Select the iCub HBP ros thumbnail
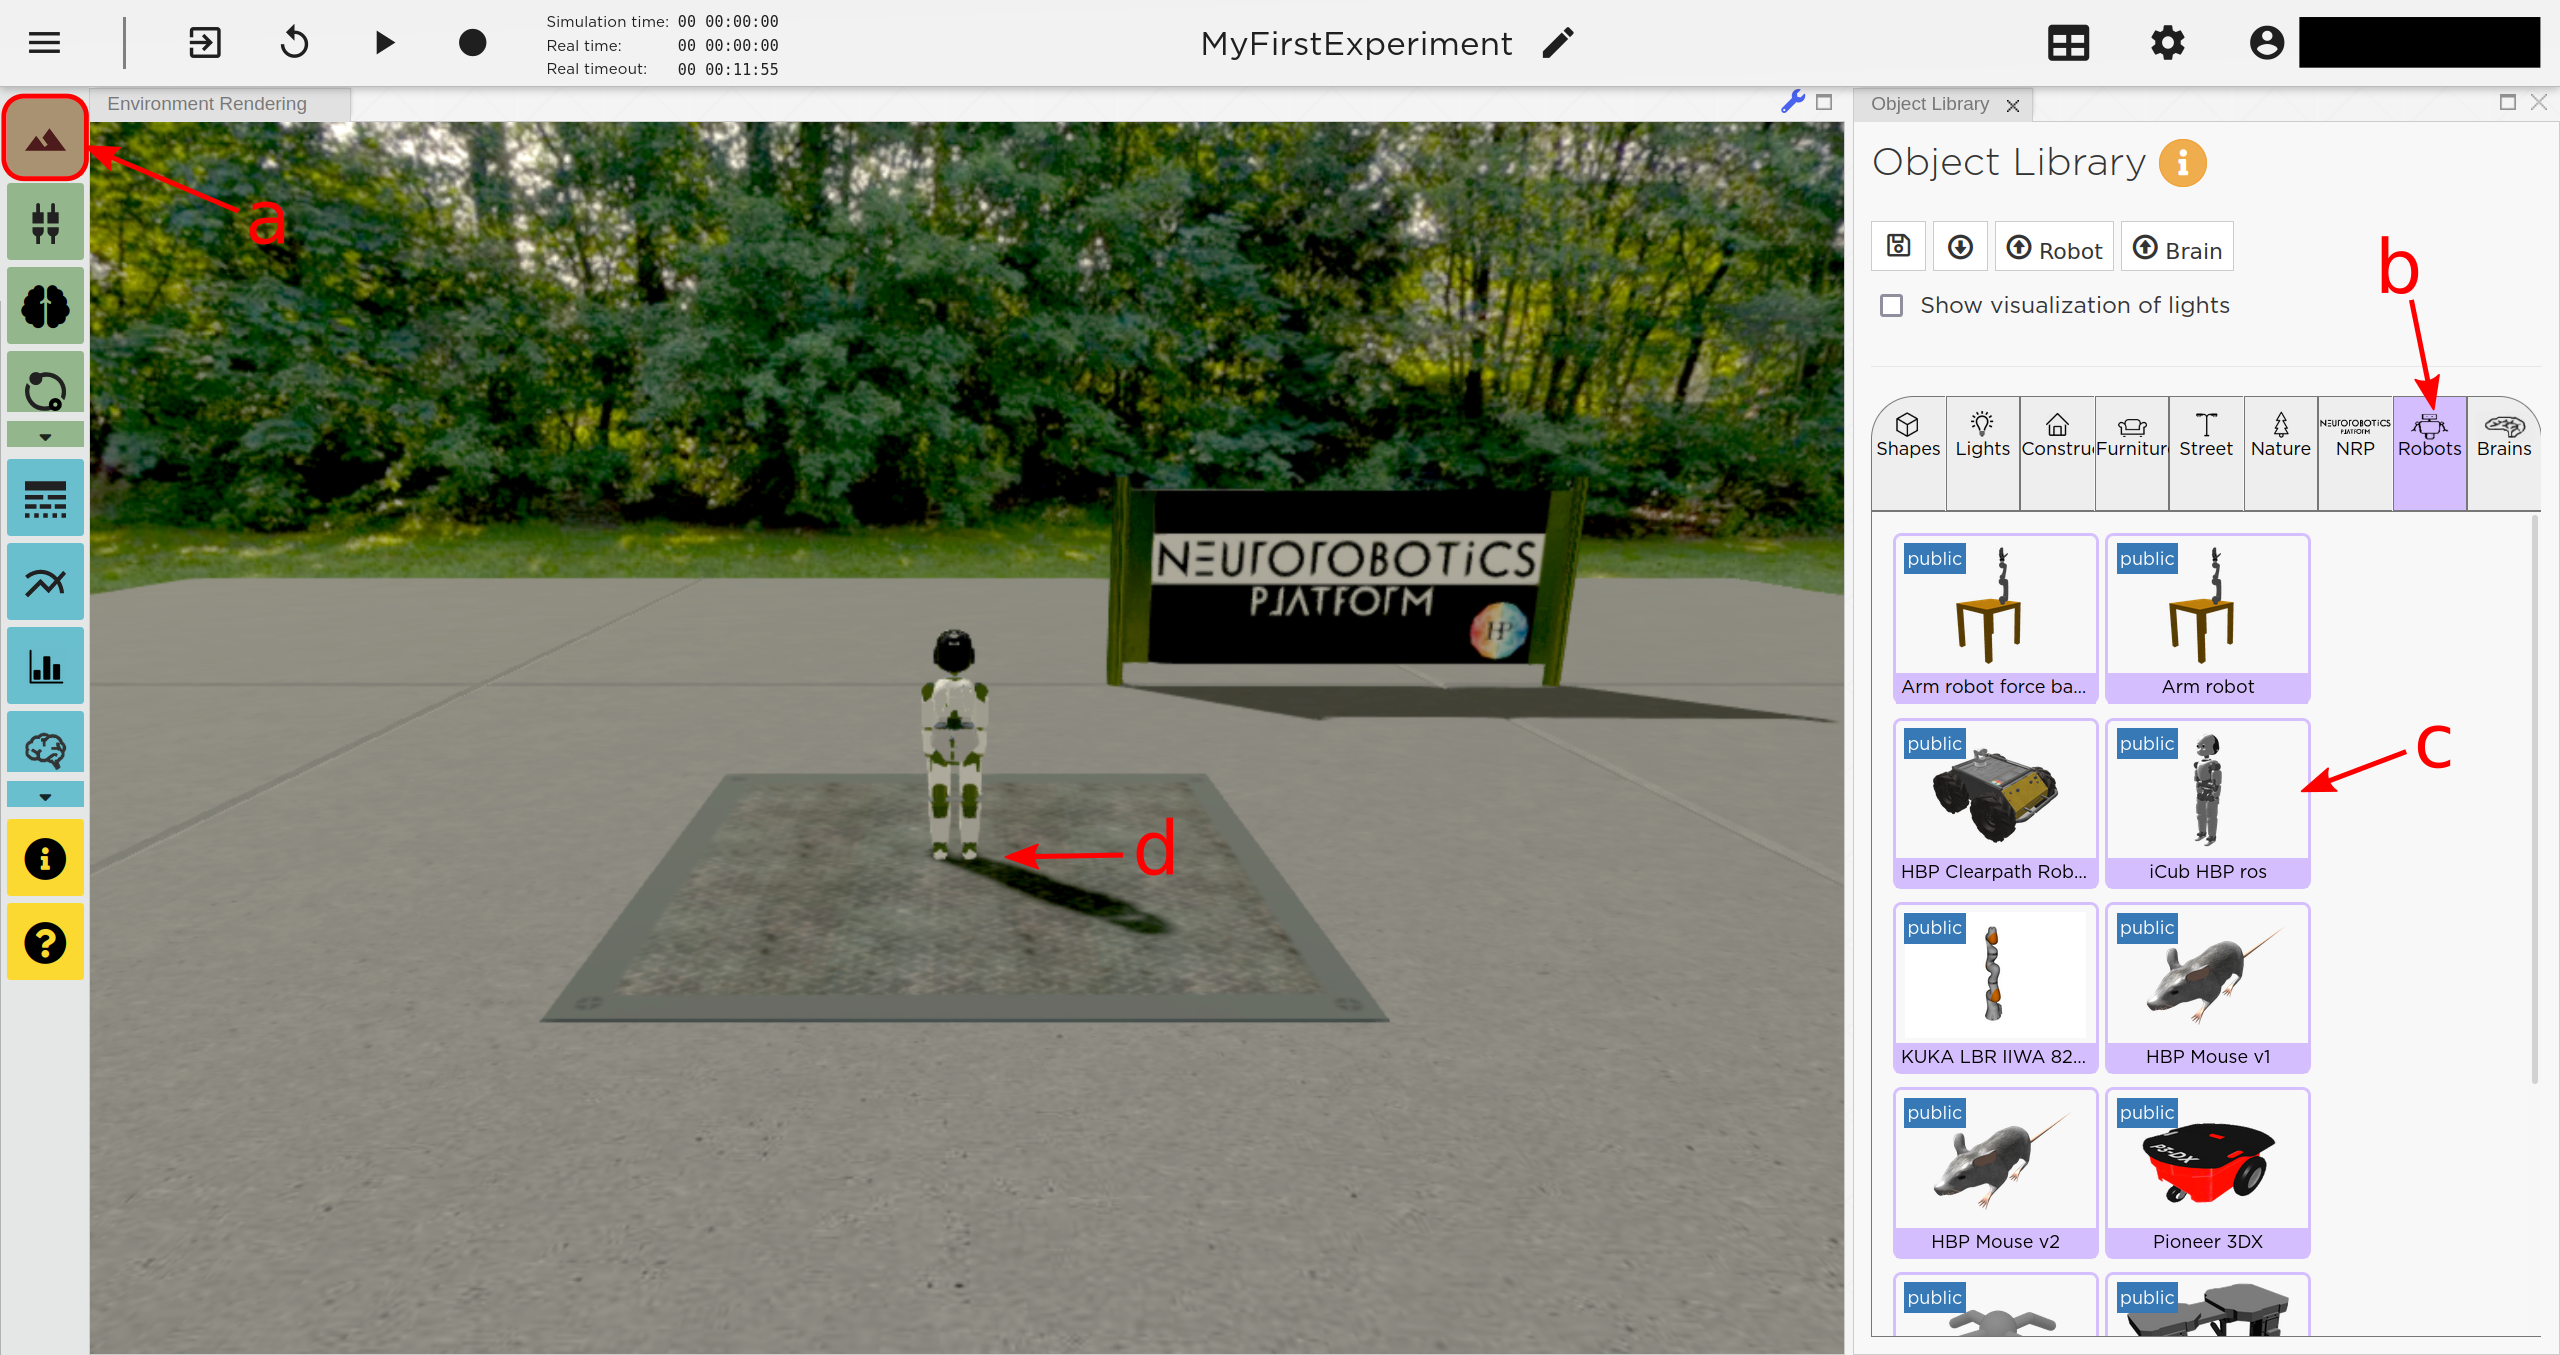This screenshot has height=1355, width=2560. (x=2208, y=804)
